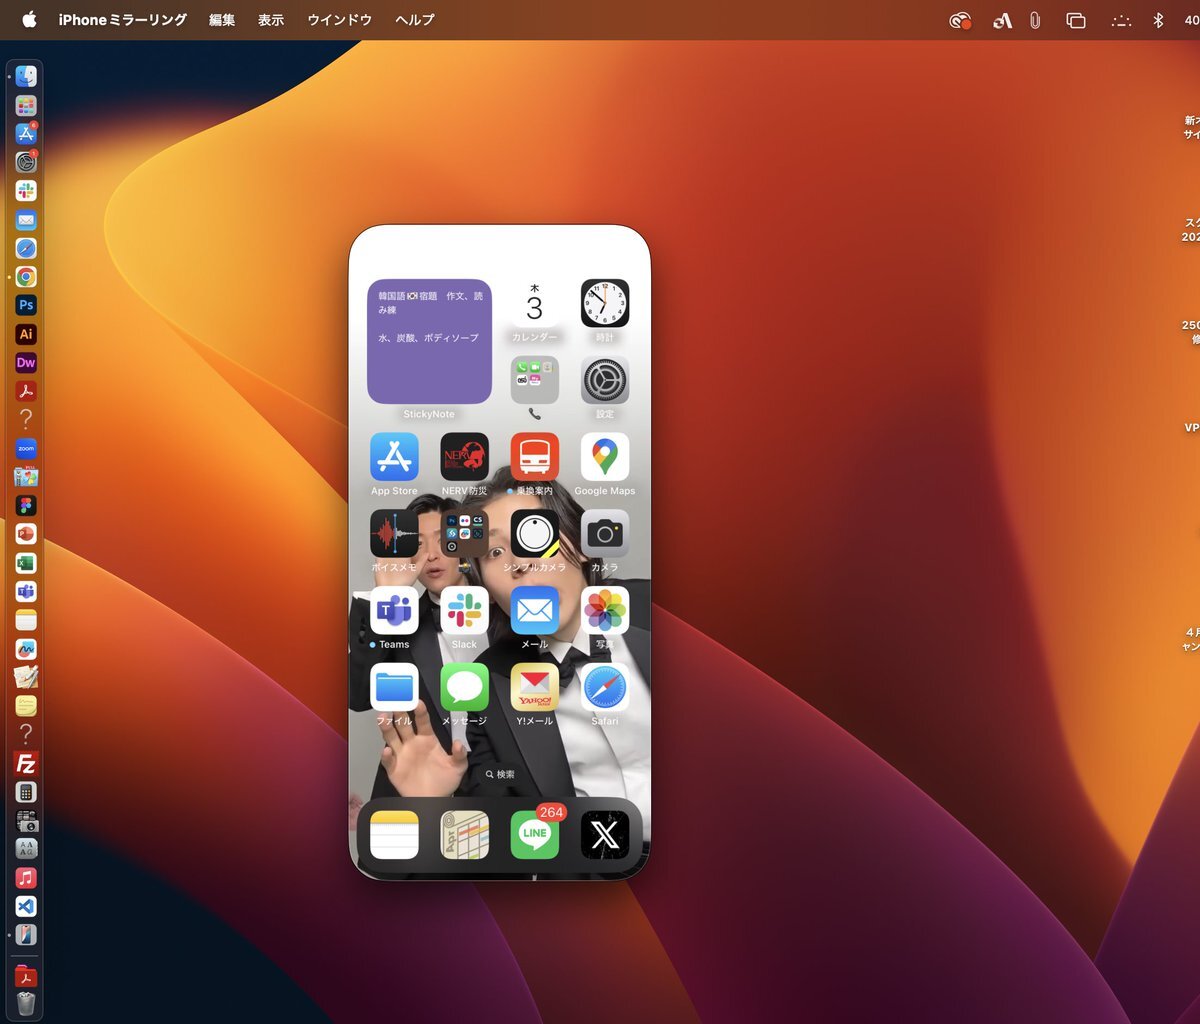
Task: Launch Google Maps on the iPhone
Action: click(605, 457)
